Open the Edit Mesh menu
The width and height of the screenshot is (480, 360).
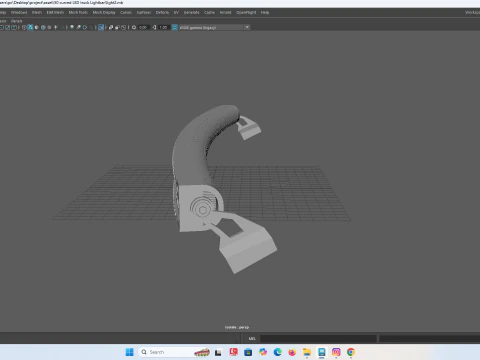55,12
